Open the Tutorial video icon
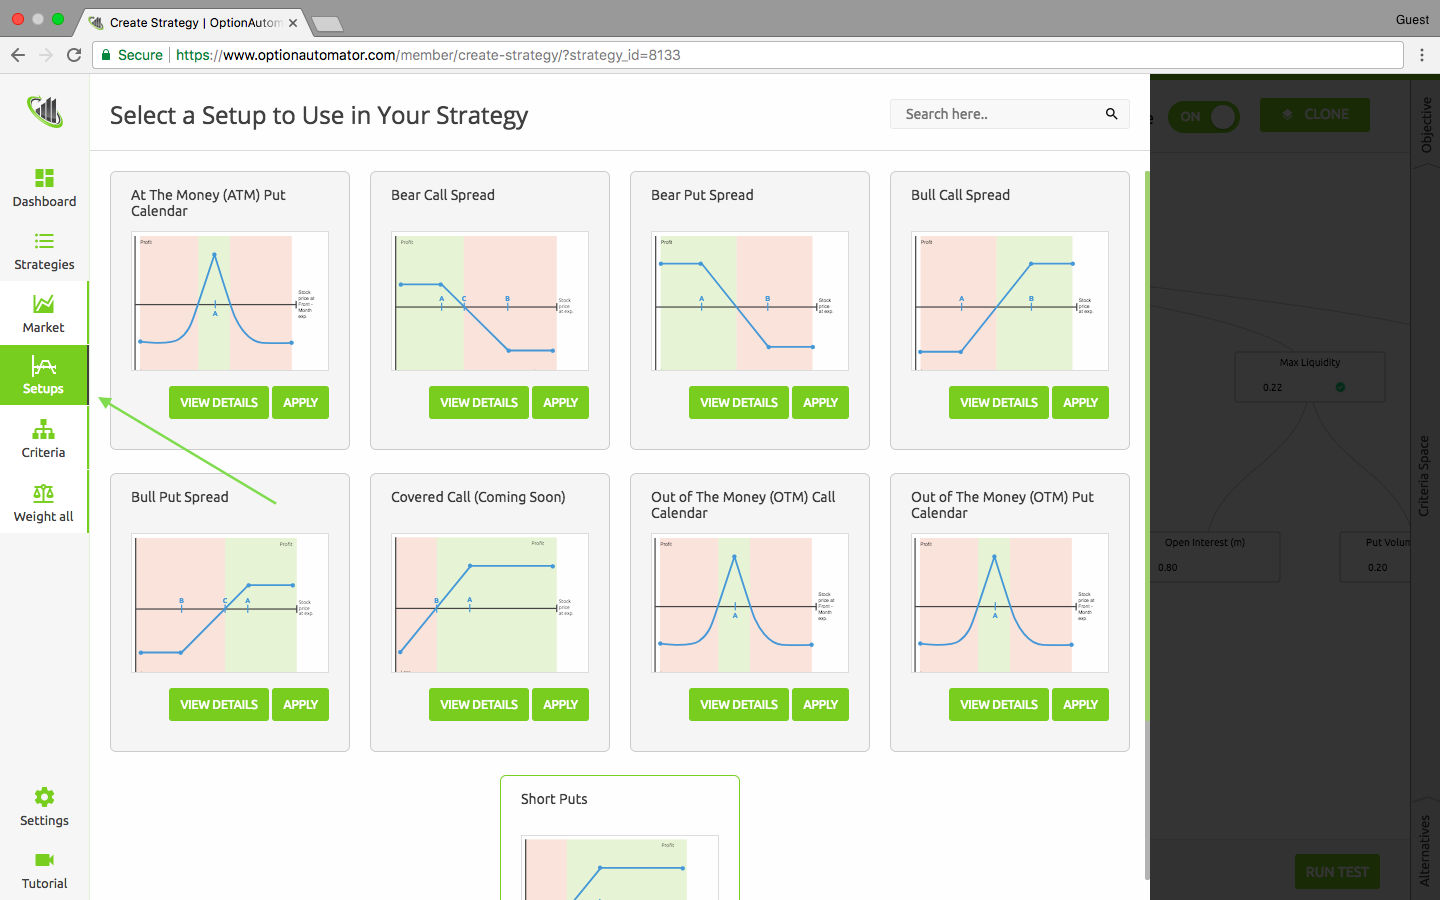 point(44,861)
